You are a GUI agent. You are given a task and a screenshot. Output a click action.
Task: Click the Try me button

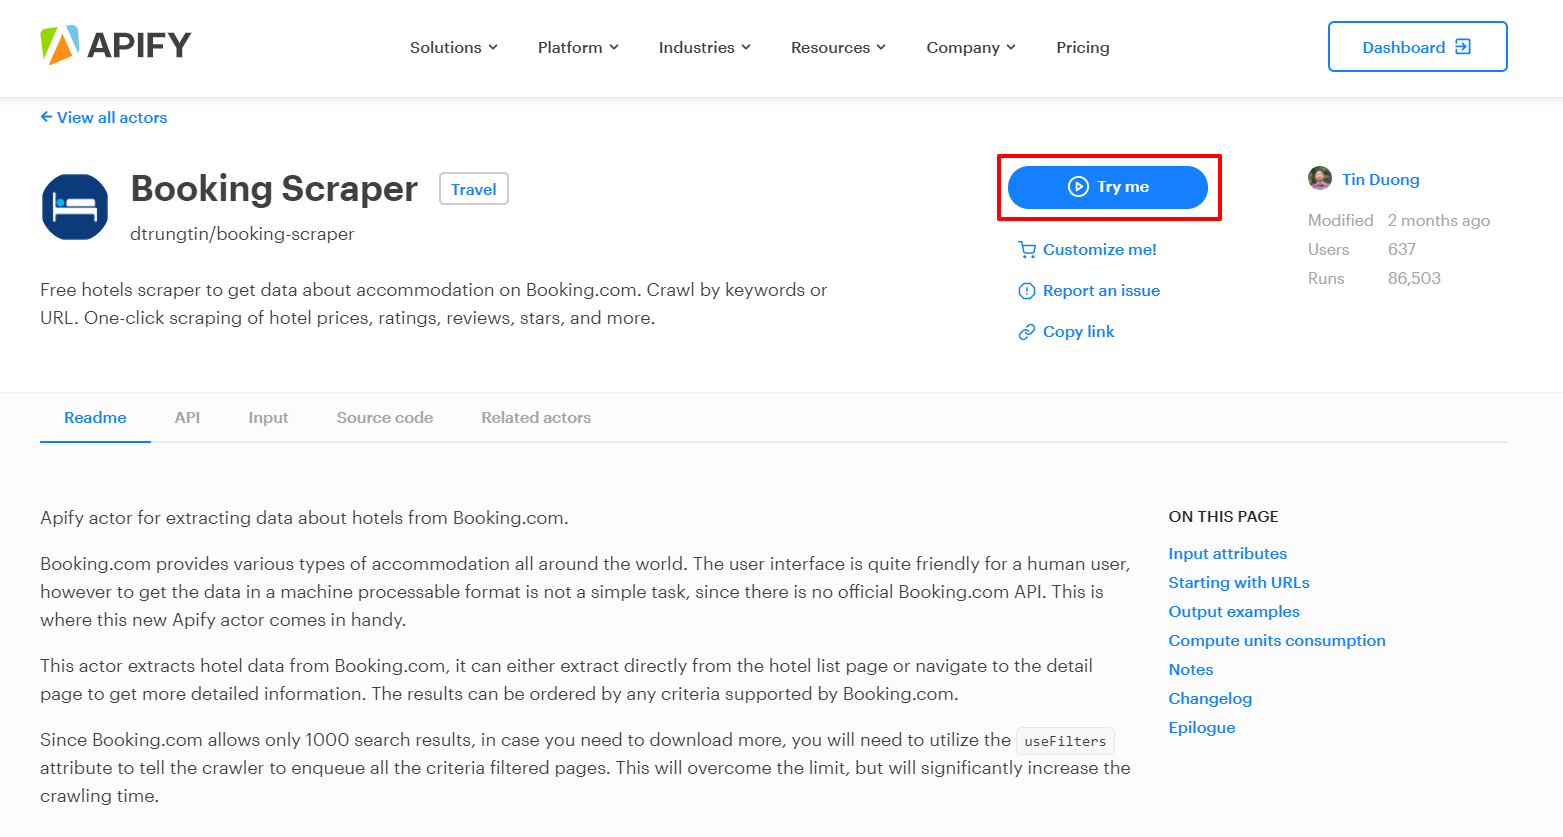click(1108, 187)
